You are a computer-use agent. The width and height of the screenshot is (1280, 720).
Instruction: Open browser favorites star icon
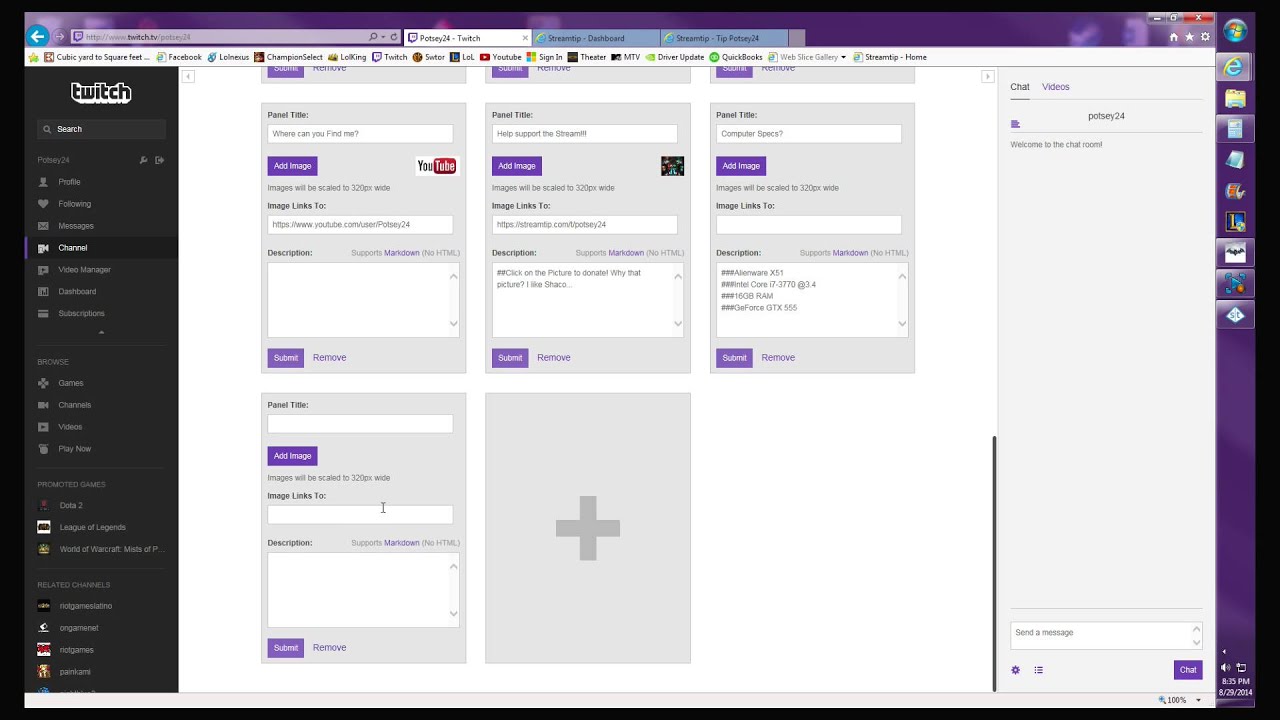click(1189, 37)
